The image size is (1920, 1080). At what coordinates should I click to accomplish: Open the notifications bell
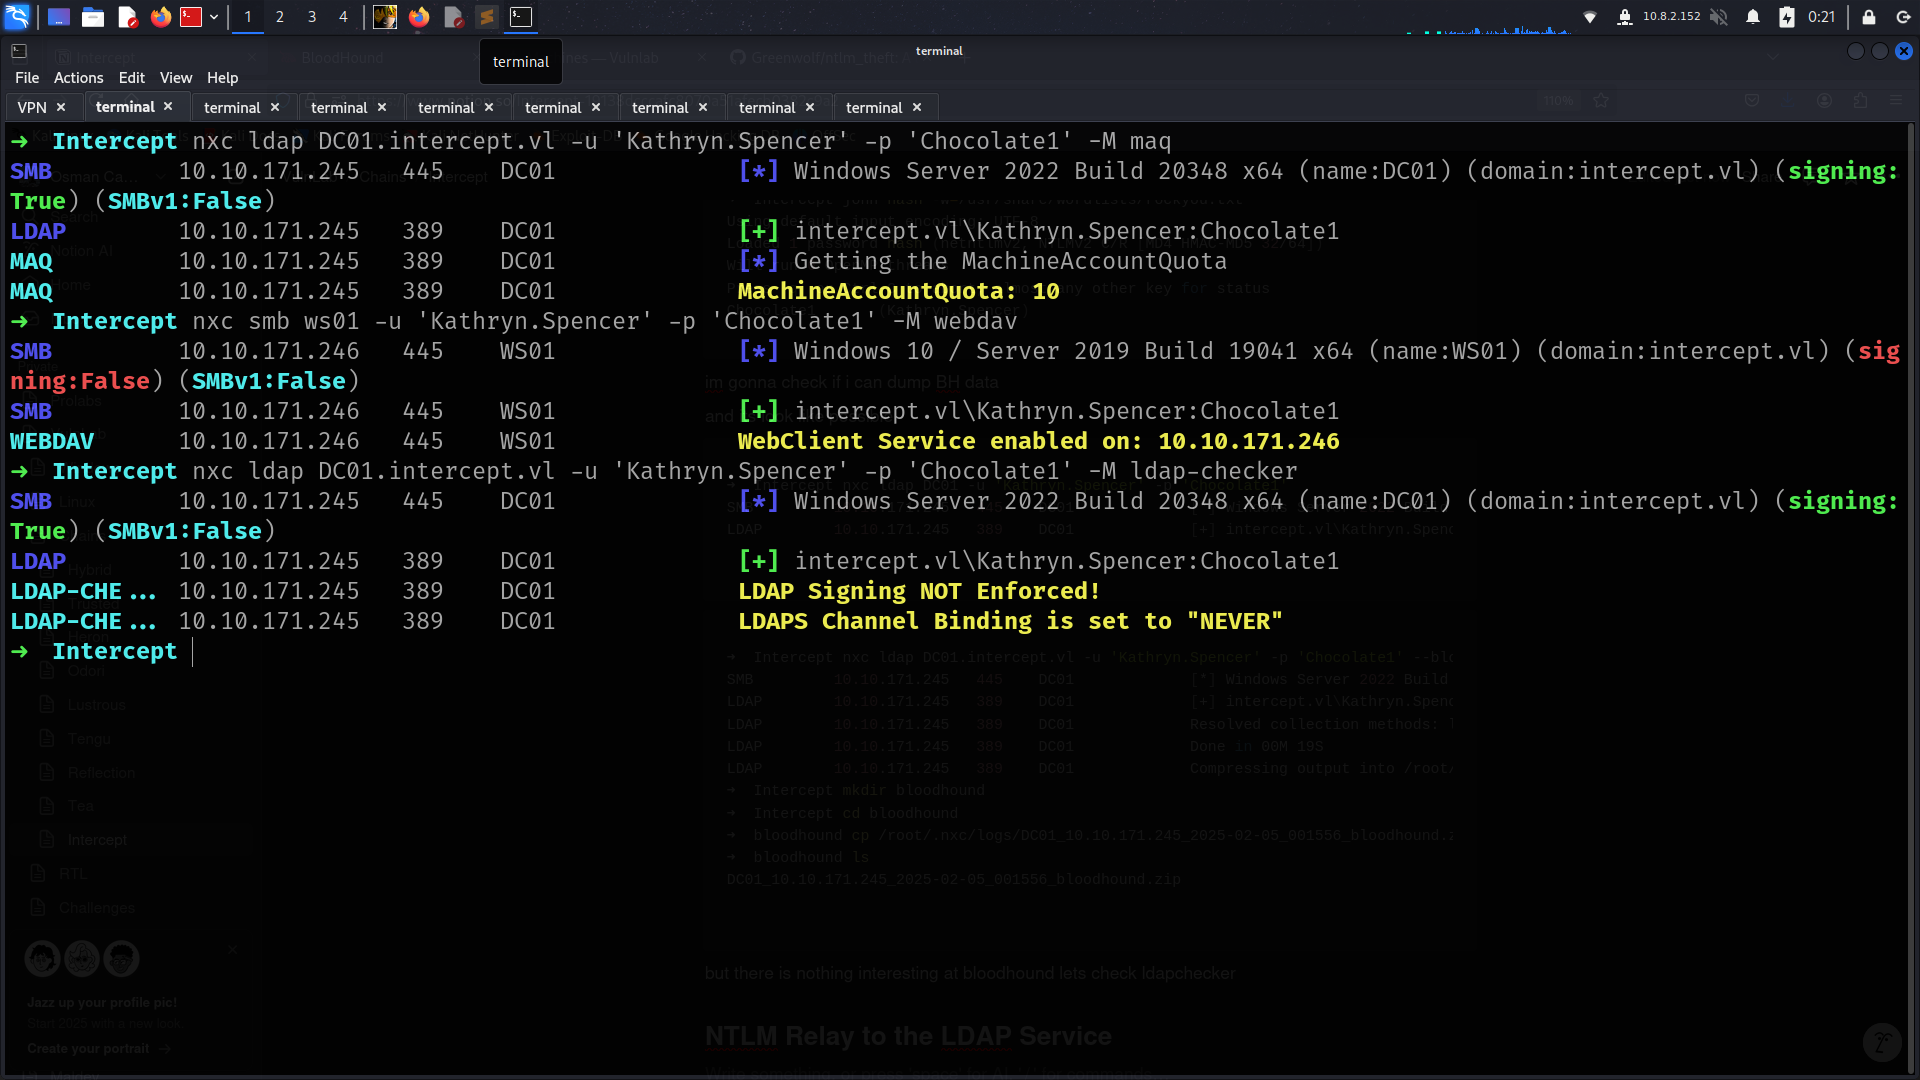[1753, 17]
